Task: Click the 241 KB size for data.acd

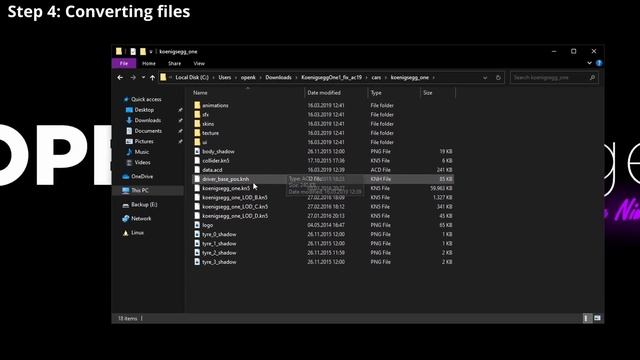Action: [x=444, y=170]
